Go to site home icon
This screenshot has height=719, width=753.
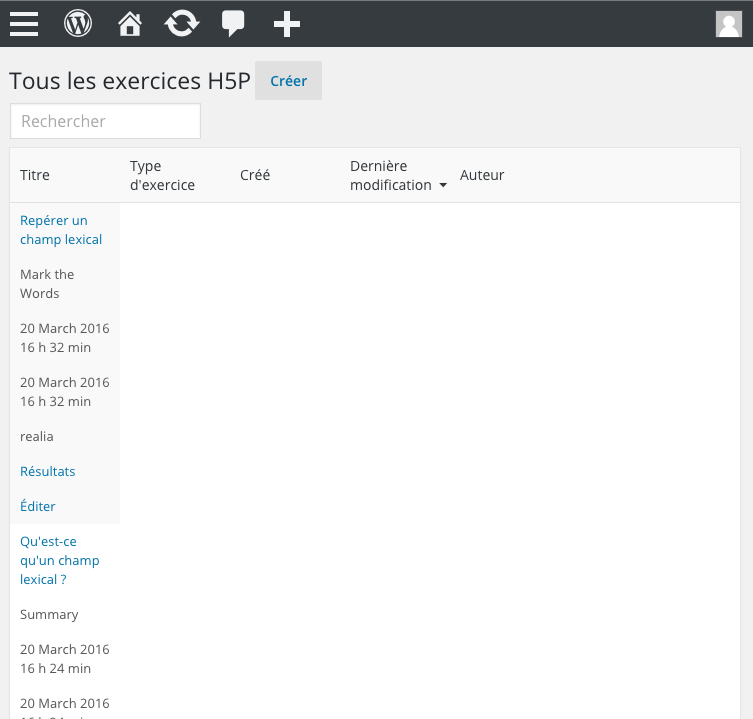130,24
